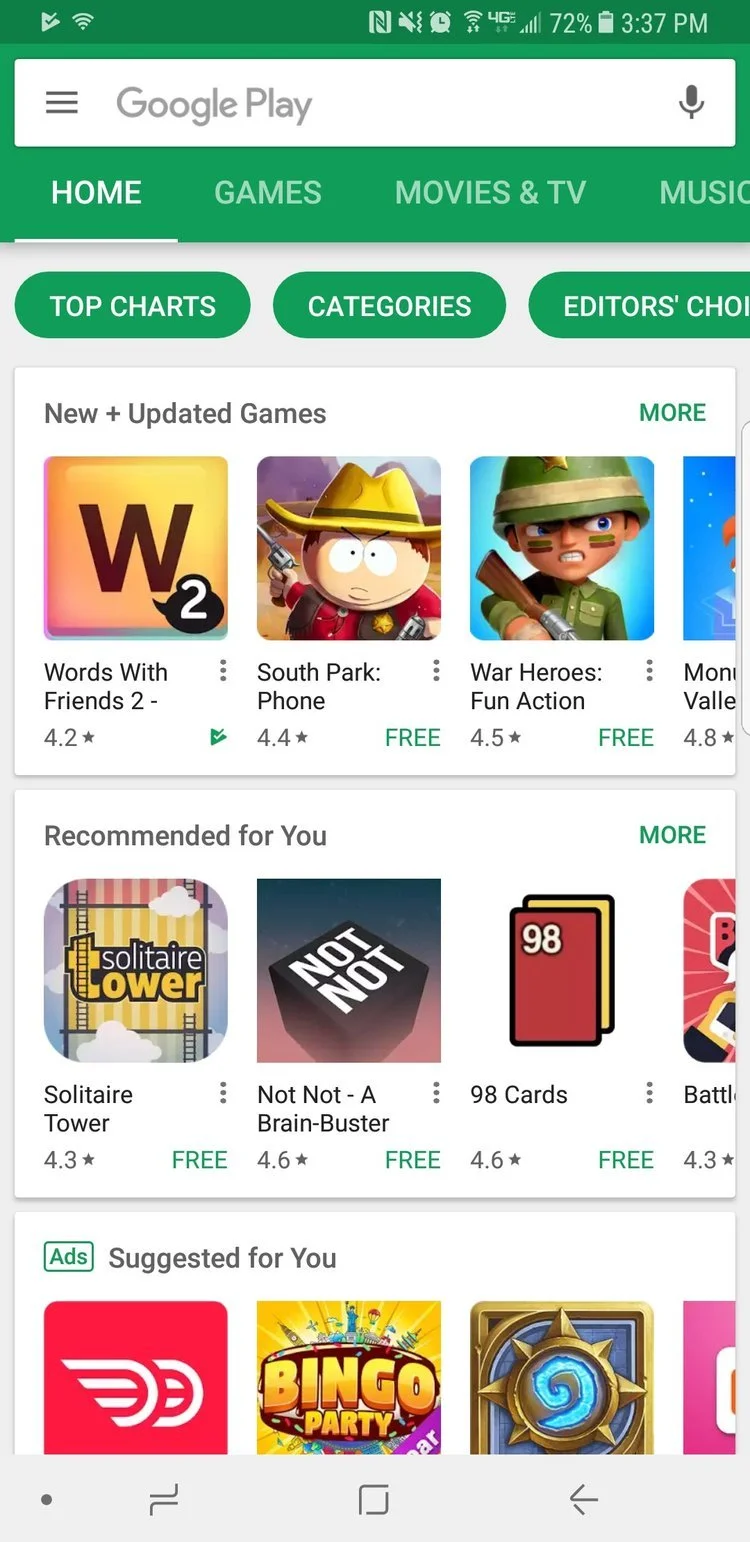Open the 98 Cards game icon
This screenshot has width=750, height=1542.
pos(562,970)
